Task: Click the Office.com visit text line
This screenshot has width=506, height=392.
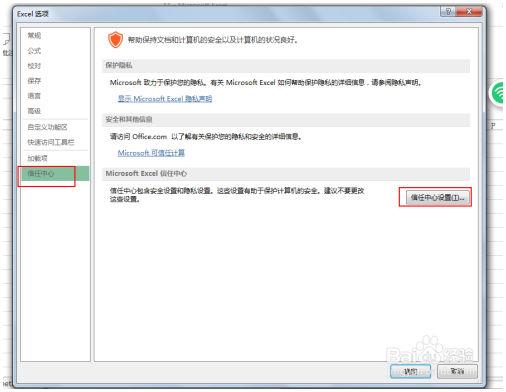Action: (x=206, y=137)
